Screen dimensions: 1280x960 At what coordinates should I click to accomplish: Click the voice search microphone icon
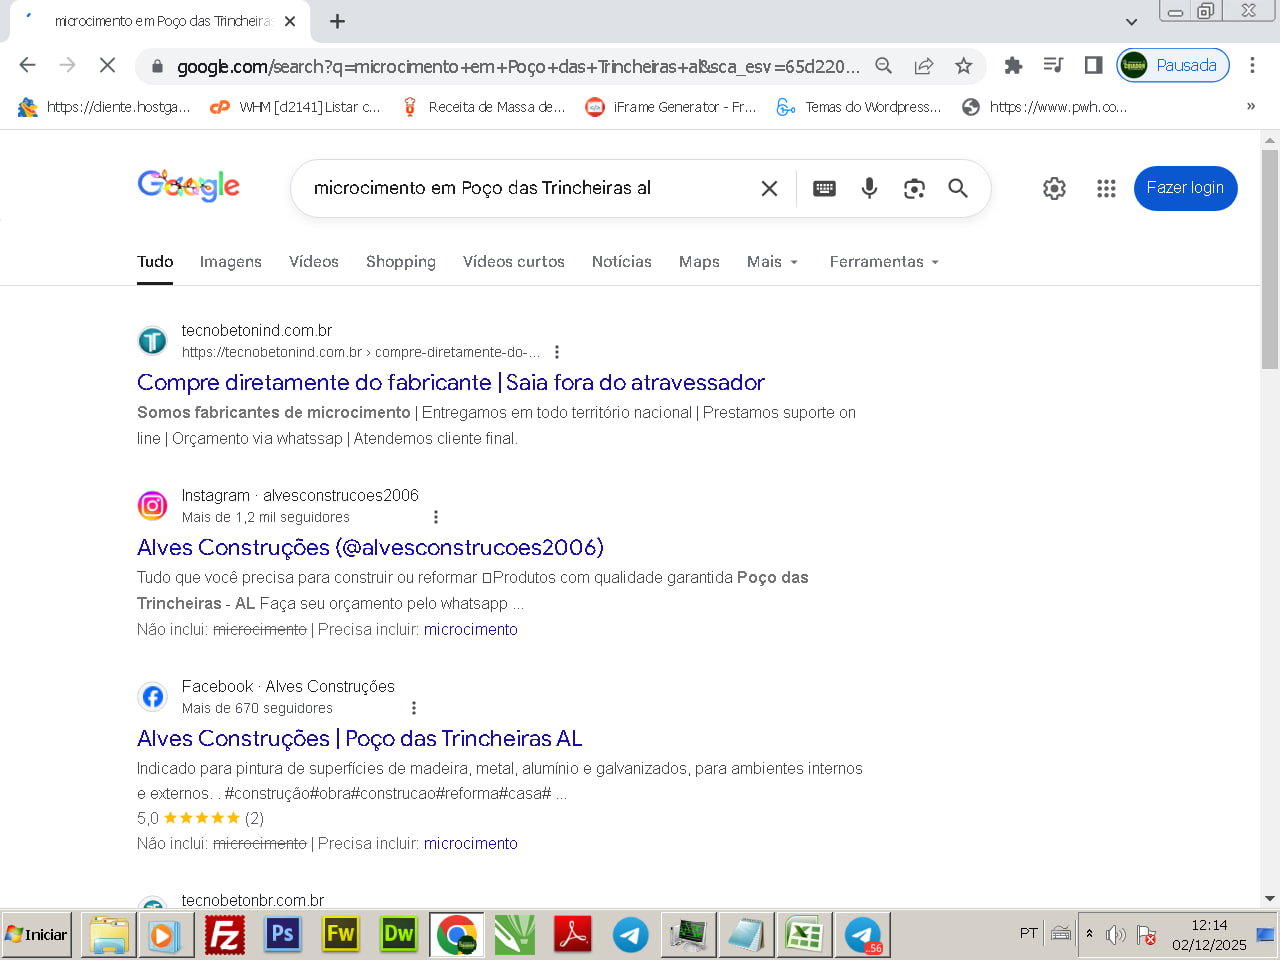pyautogui.click(x=869, y=188)
